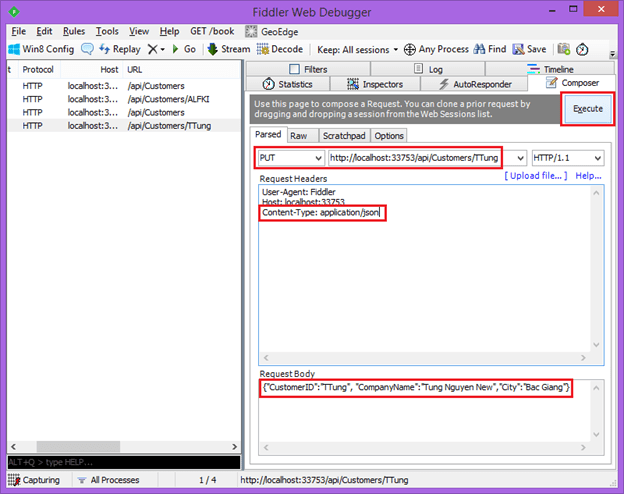624x494 pixels.
Task: Open the File menu
Action: [x=18, y=31]
